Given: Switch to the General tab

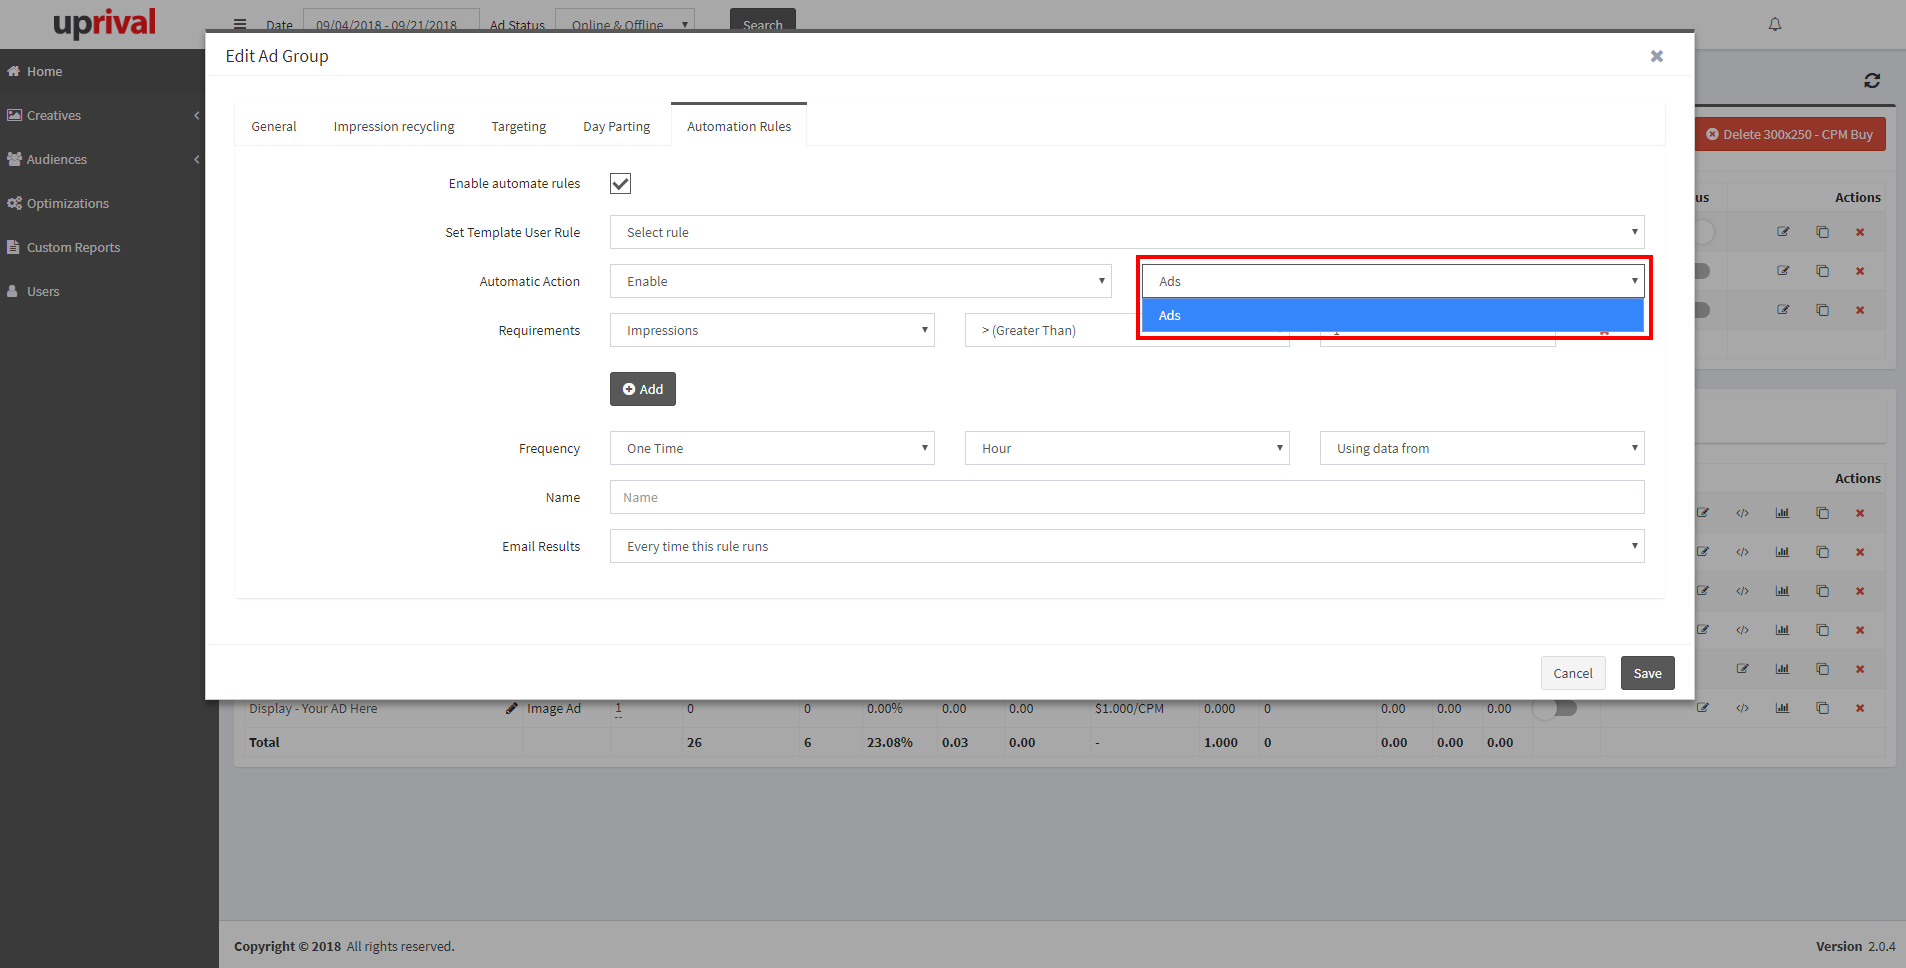Looking at the screenshot, I should tap(274, 126).
